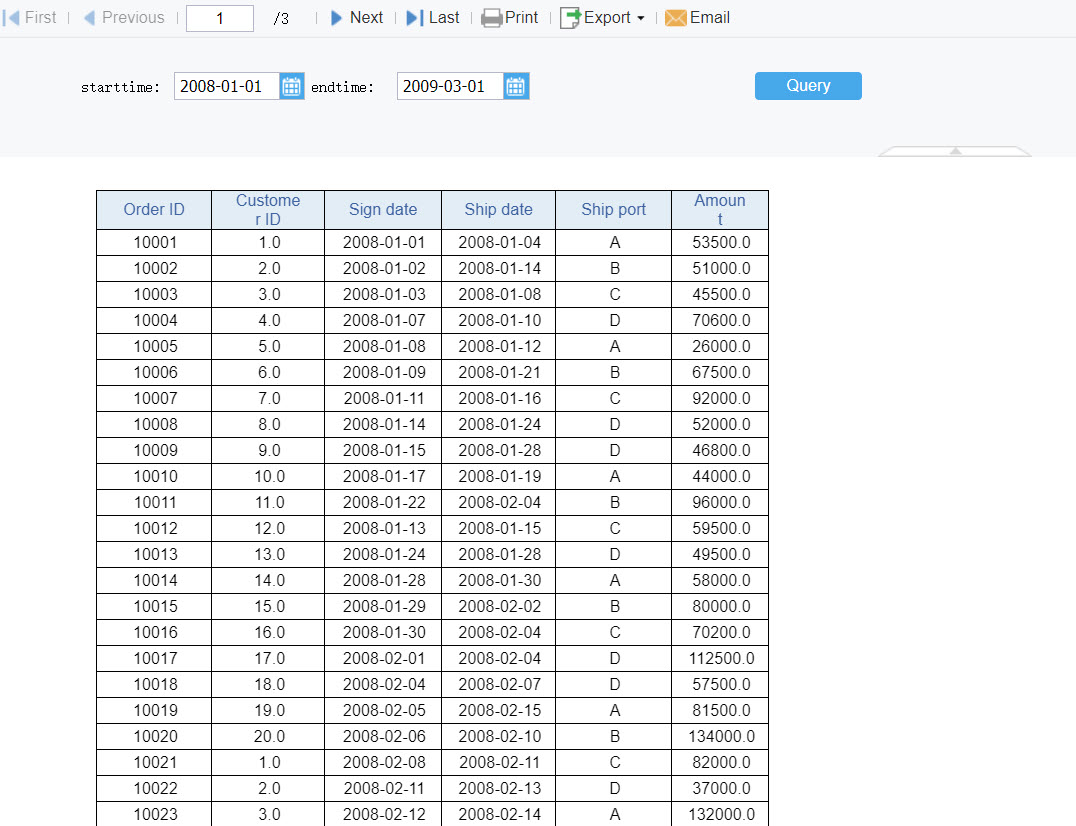Select order ID cell 10001

155,243
